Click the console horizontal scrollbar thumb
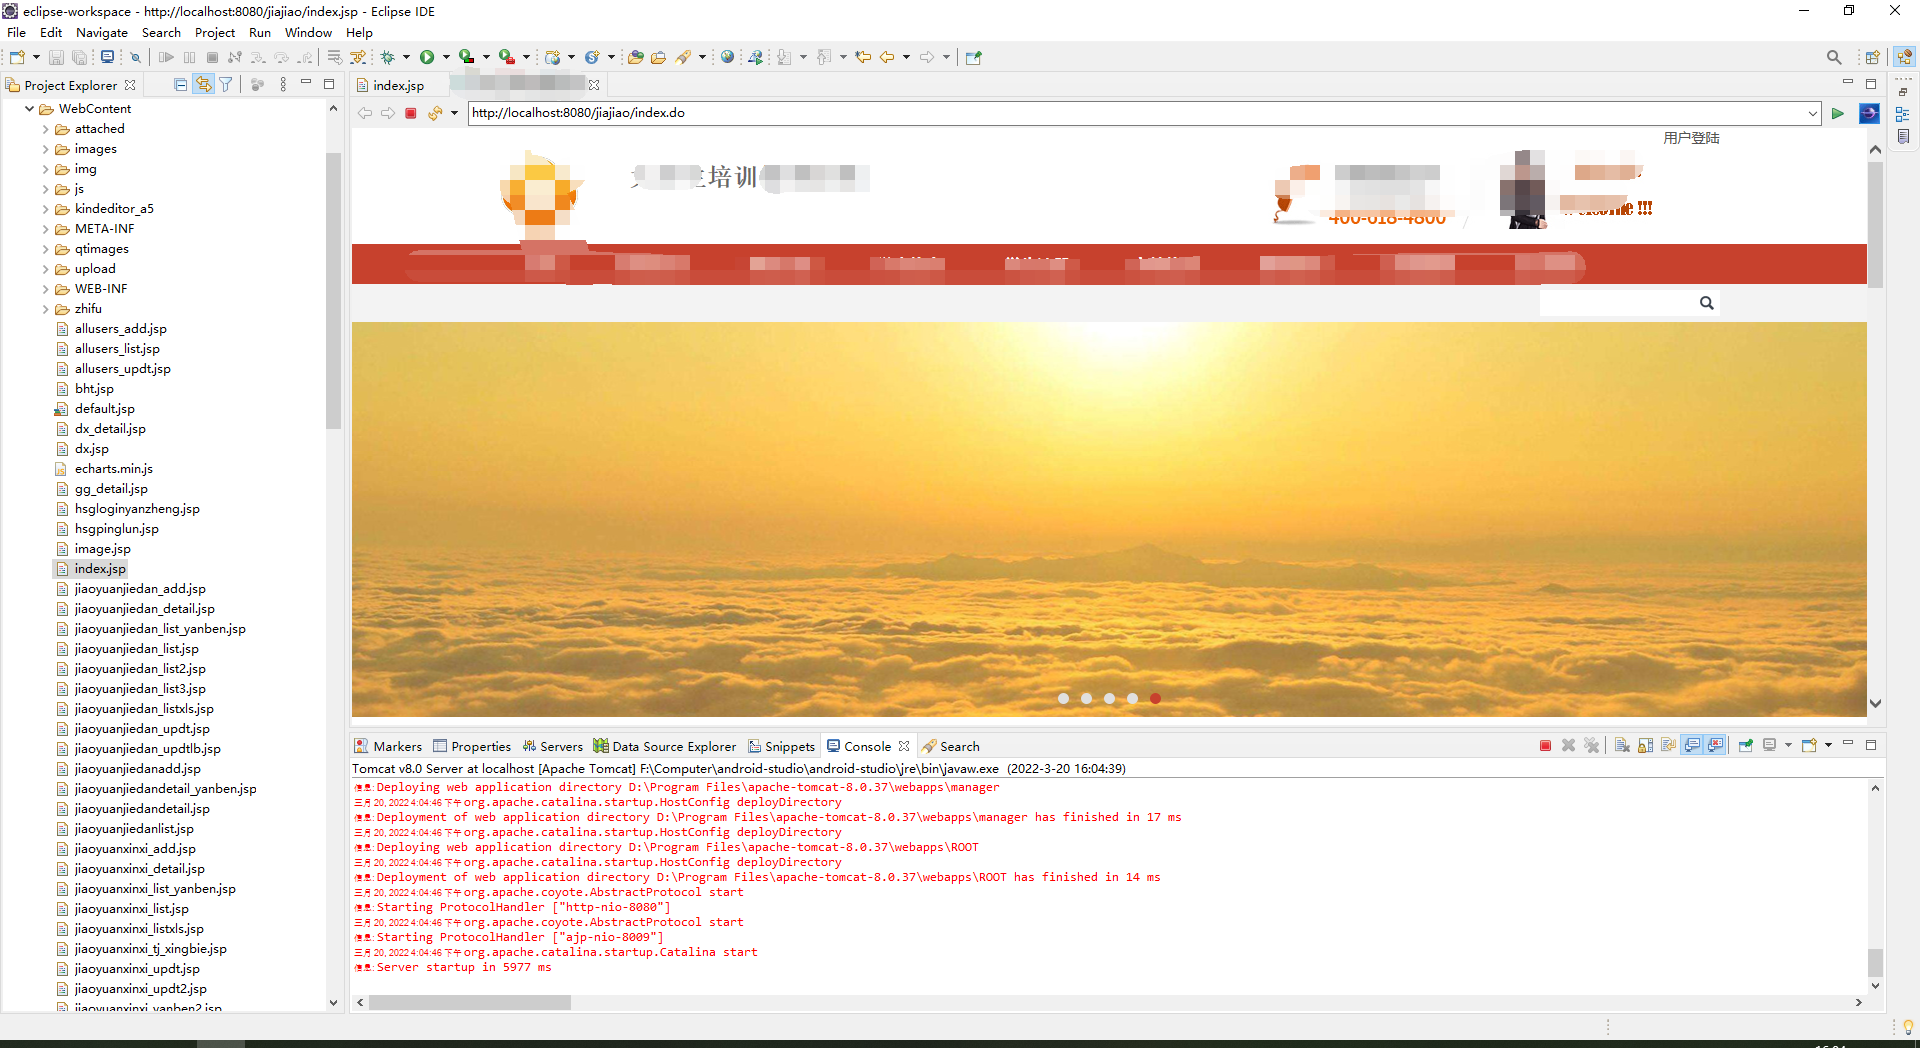This screenshot has width=1920, height=1048. coord(470,1002)
